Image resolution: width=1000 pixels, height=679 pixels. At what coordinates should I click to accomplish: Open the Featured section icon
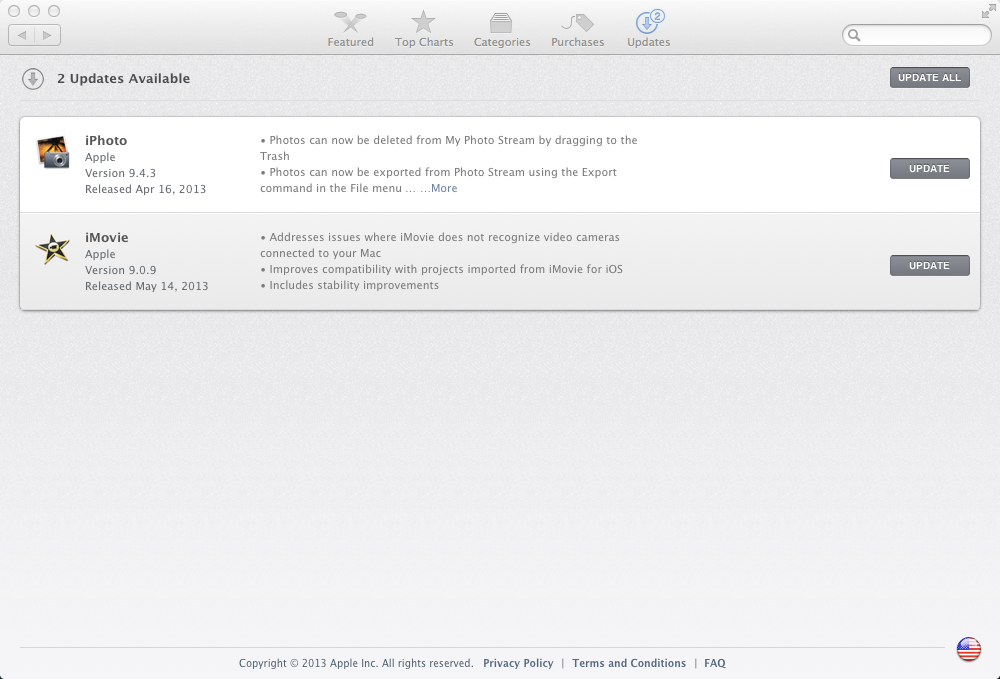click(350, 22)
